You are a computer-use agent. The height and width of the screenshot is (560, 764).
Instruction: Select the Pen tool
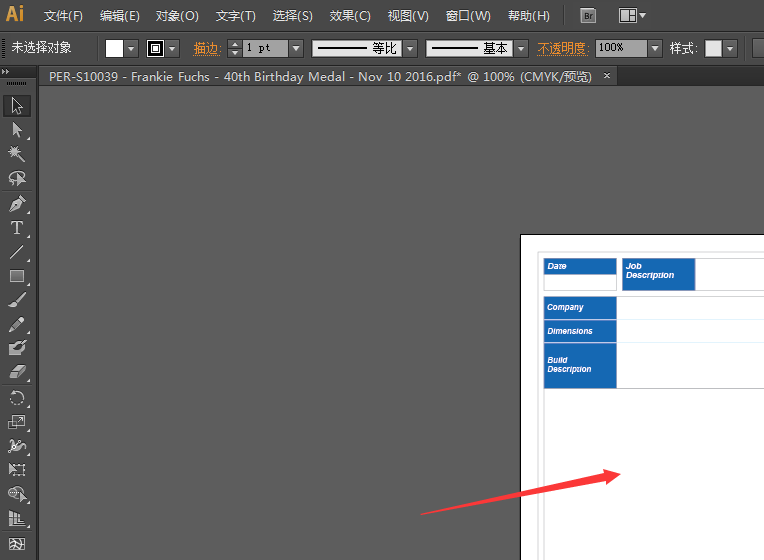[17, 204]
